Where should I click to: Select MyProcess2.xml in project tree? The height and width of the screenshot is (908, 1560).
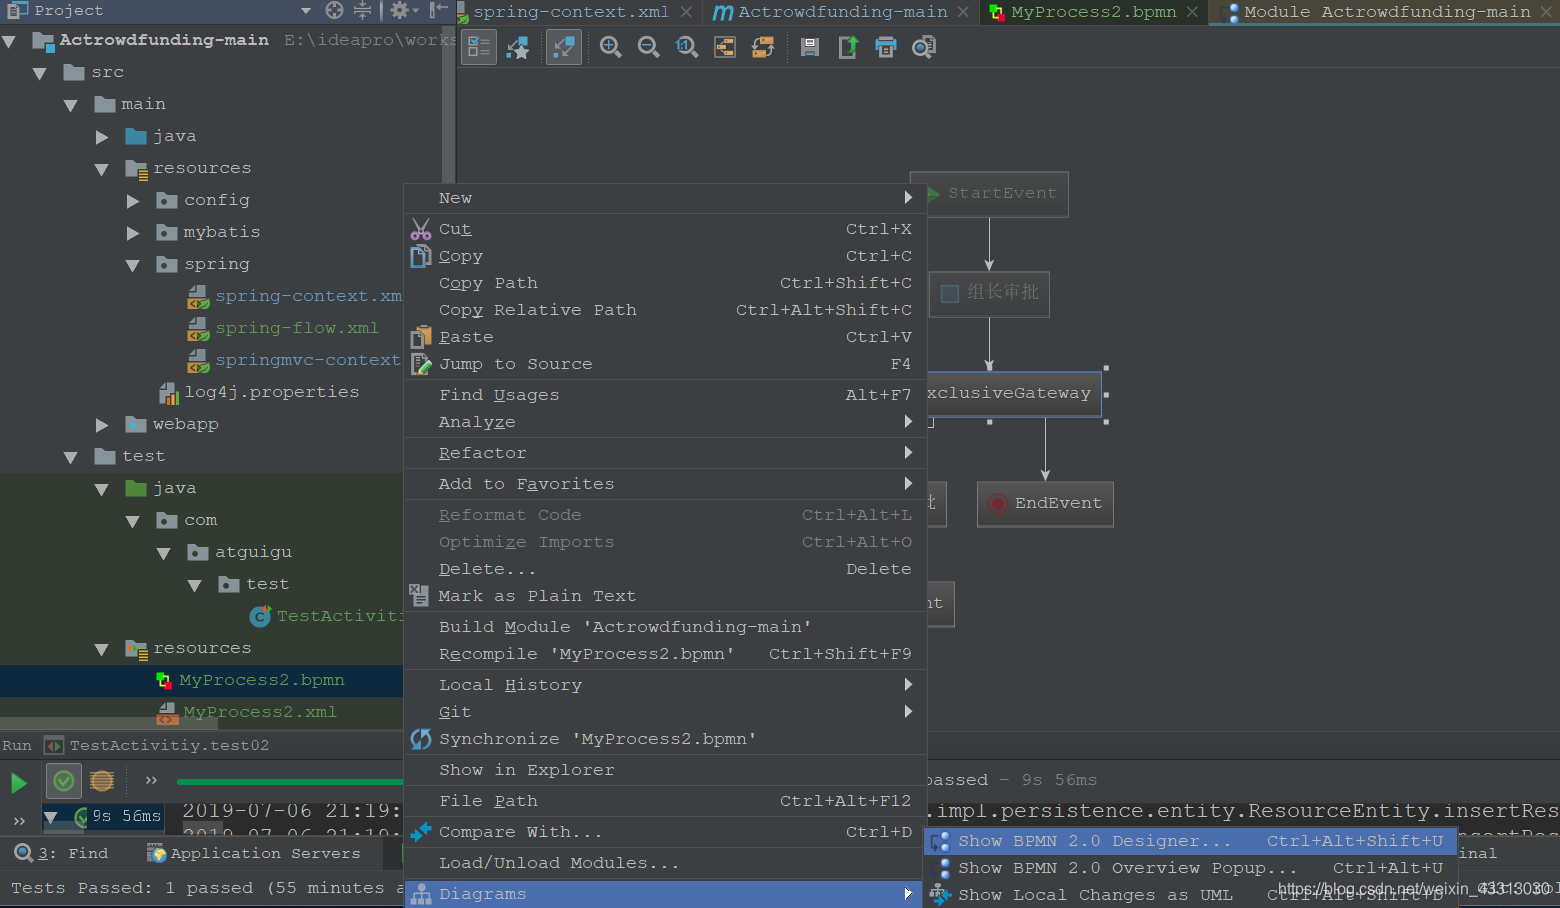(x=259, y=712)
